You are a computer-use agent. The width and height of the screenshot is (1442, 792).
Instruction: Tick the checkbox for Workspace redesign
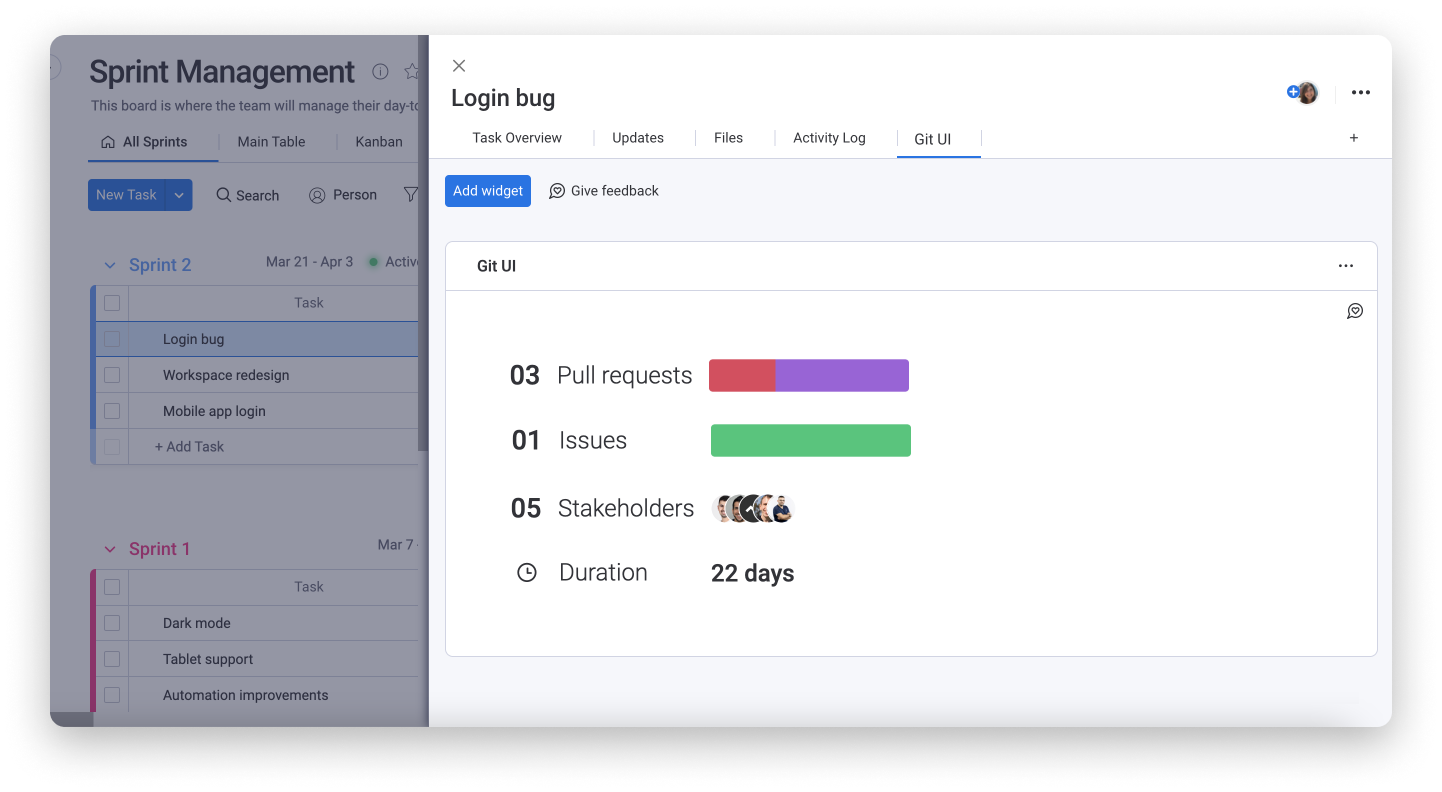click(x=111, y=375)
